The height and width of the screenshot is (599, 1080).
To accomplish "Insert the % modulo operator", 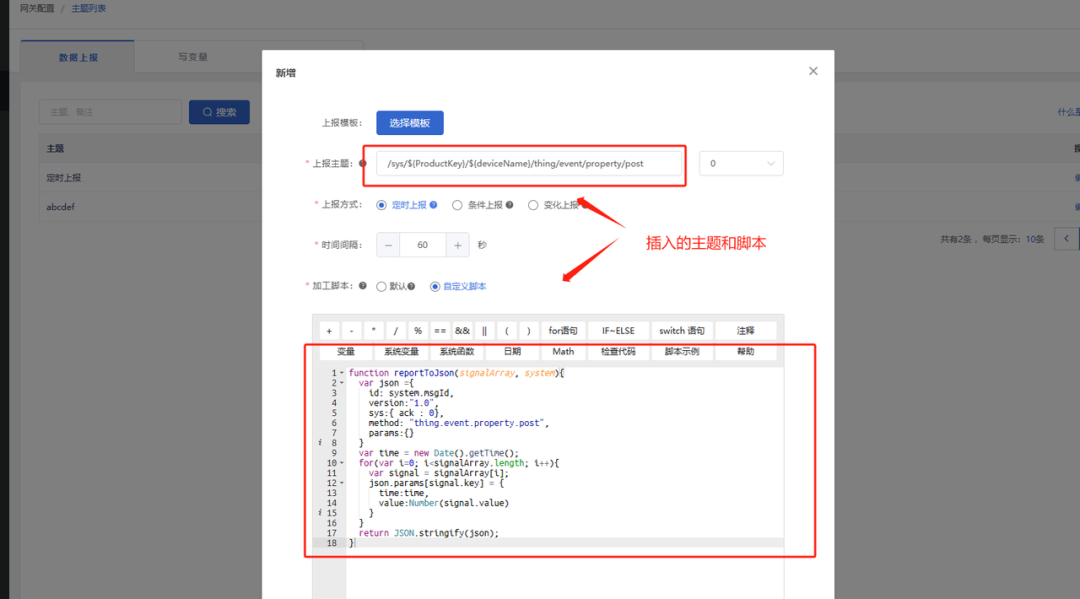I will click(x=418, y=331).
